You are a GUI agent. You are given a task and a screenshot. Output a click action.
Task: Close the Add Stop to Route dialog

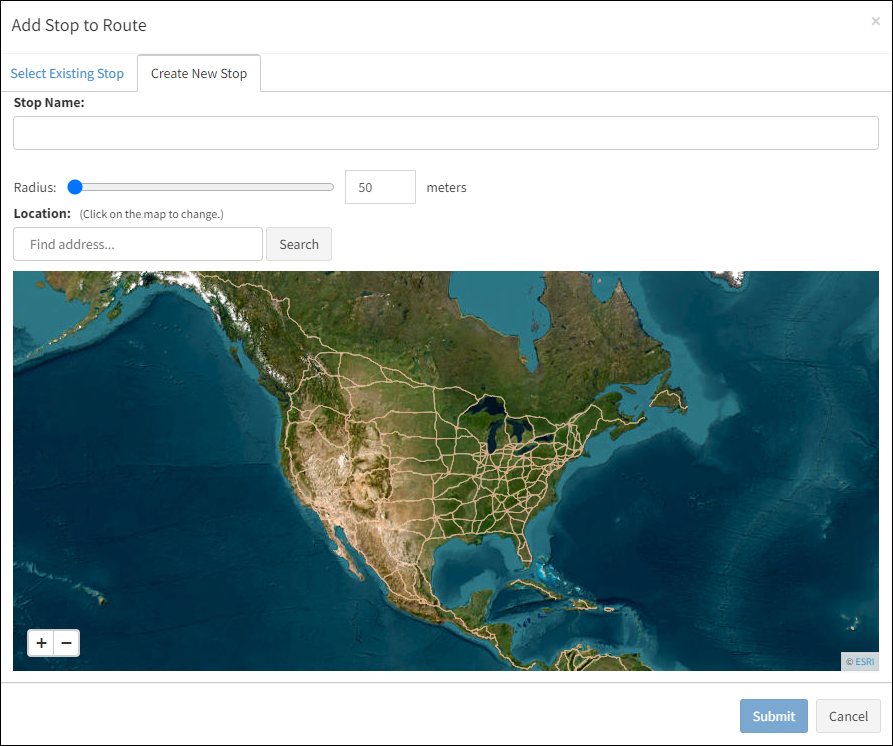pyautogui.click(x=875, y=21)
